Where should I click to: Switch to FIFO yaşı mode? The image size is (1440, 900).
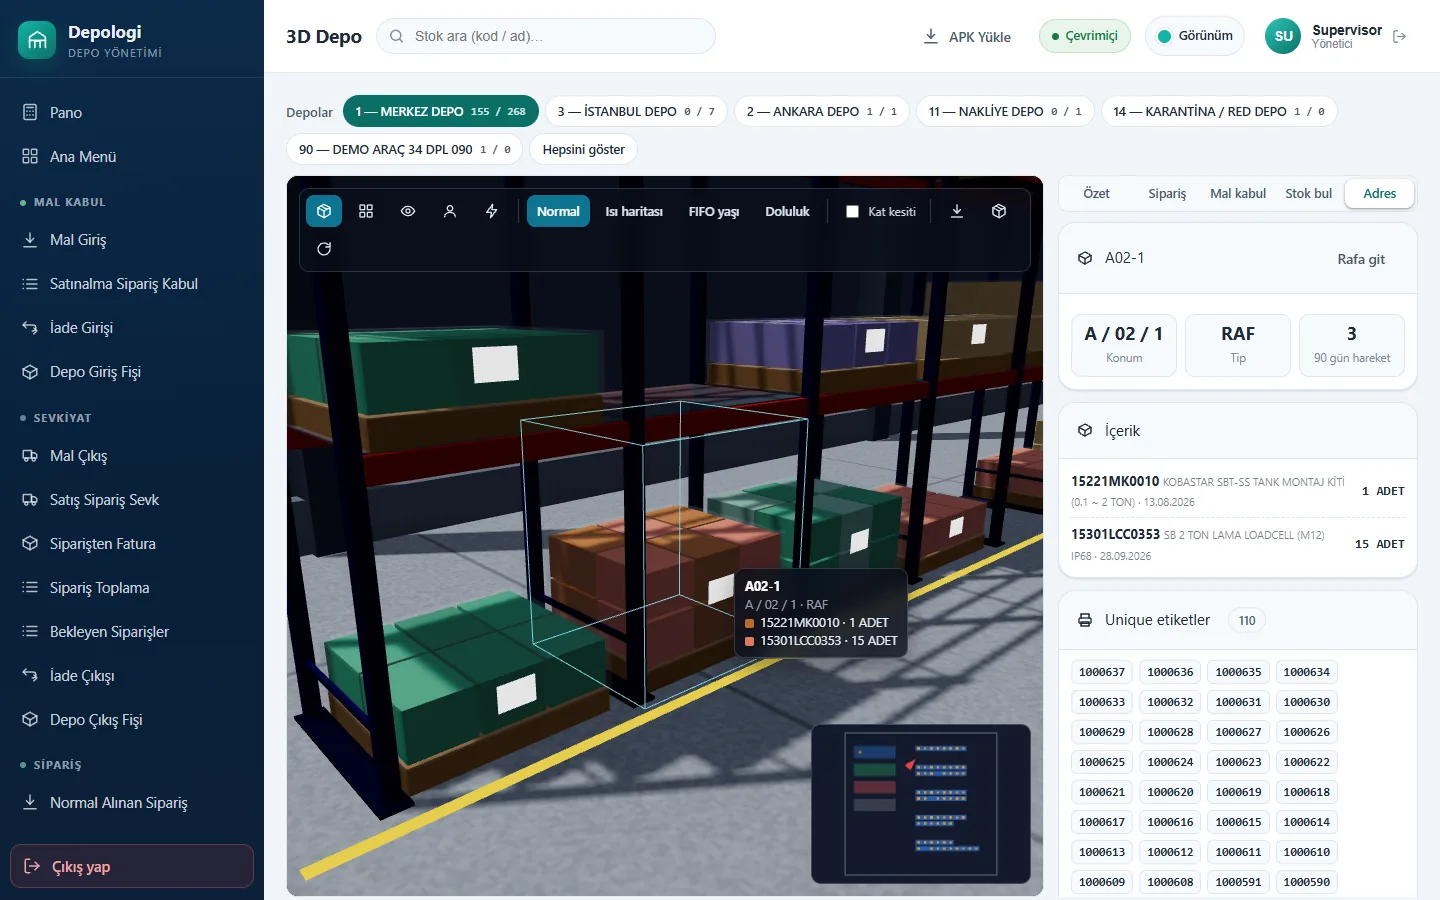(714, 211)
